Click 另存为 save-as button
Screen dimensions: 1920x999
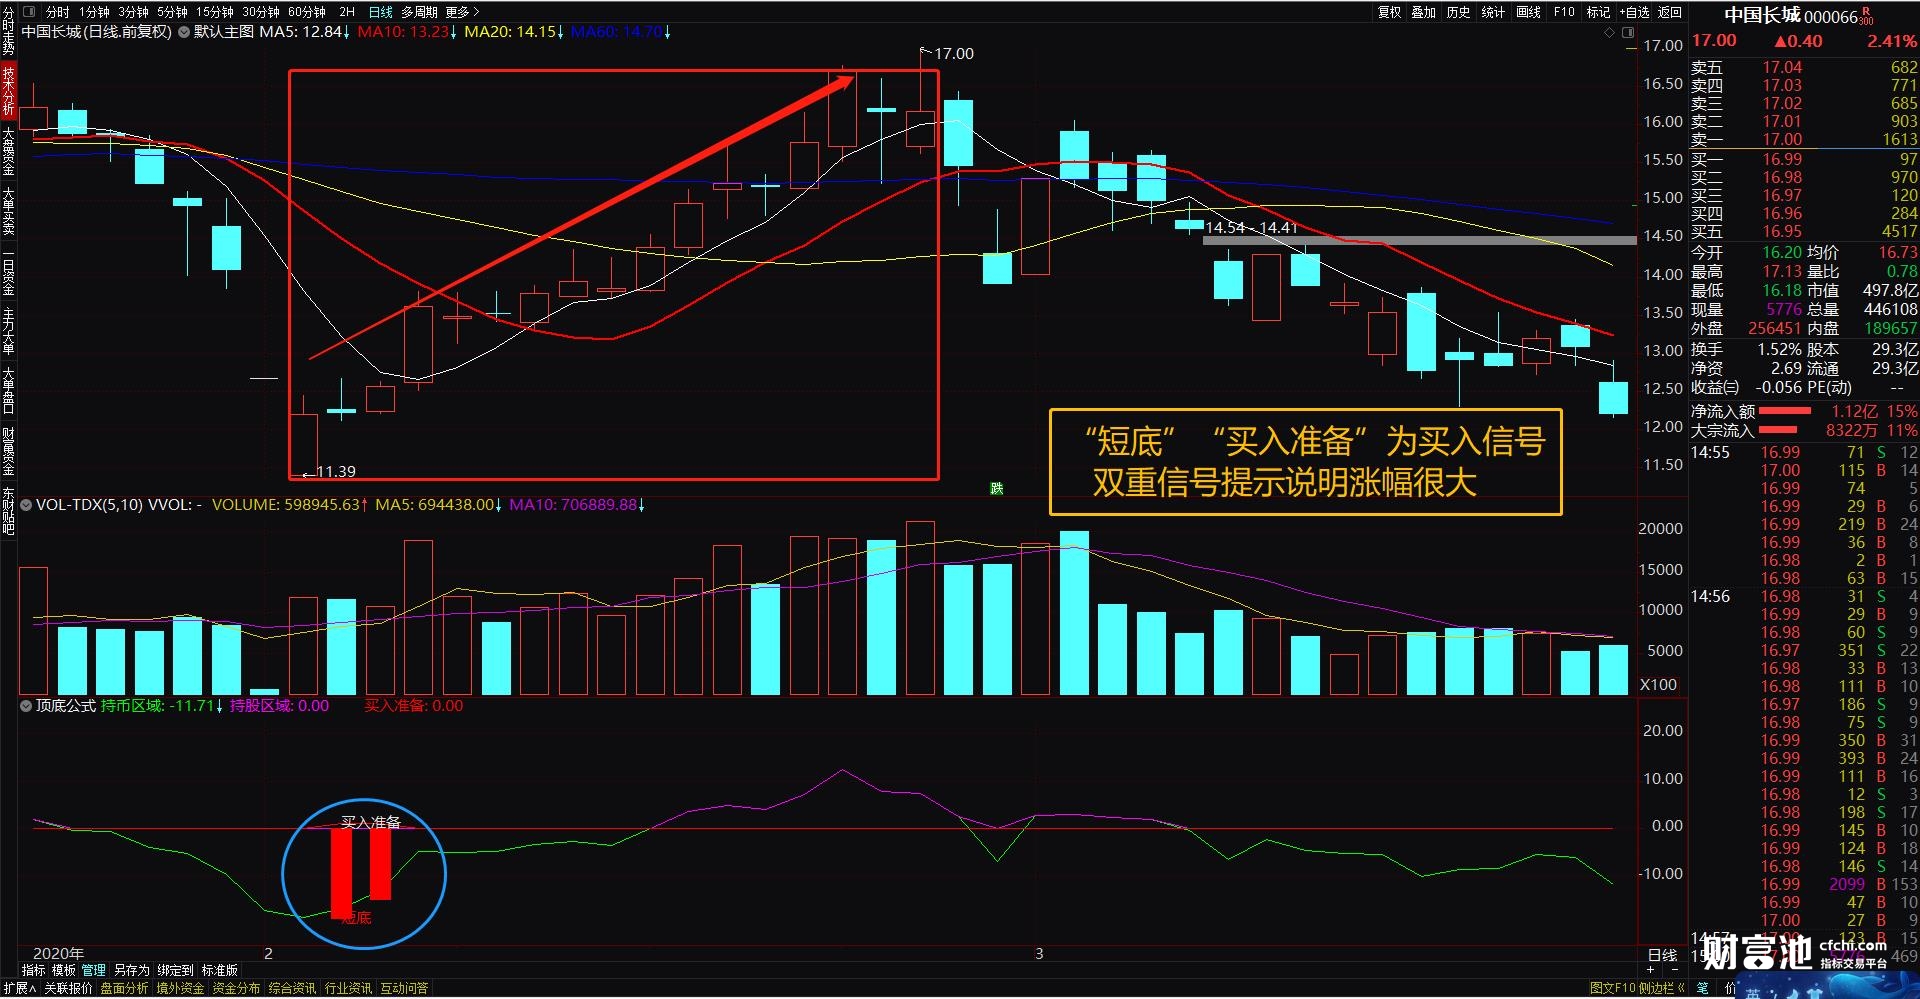point(131,970)
